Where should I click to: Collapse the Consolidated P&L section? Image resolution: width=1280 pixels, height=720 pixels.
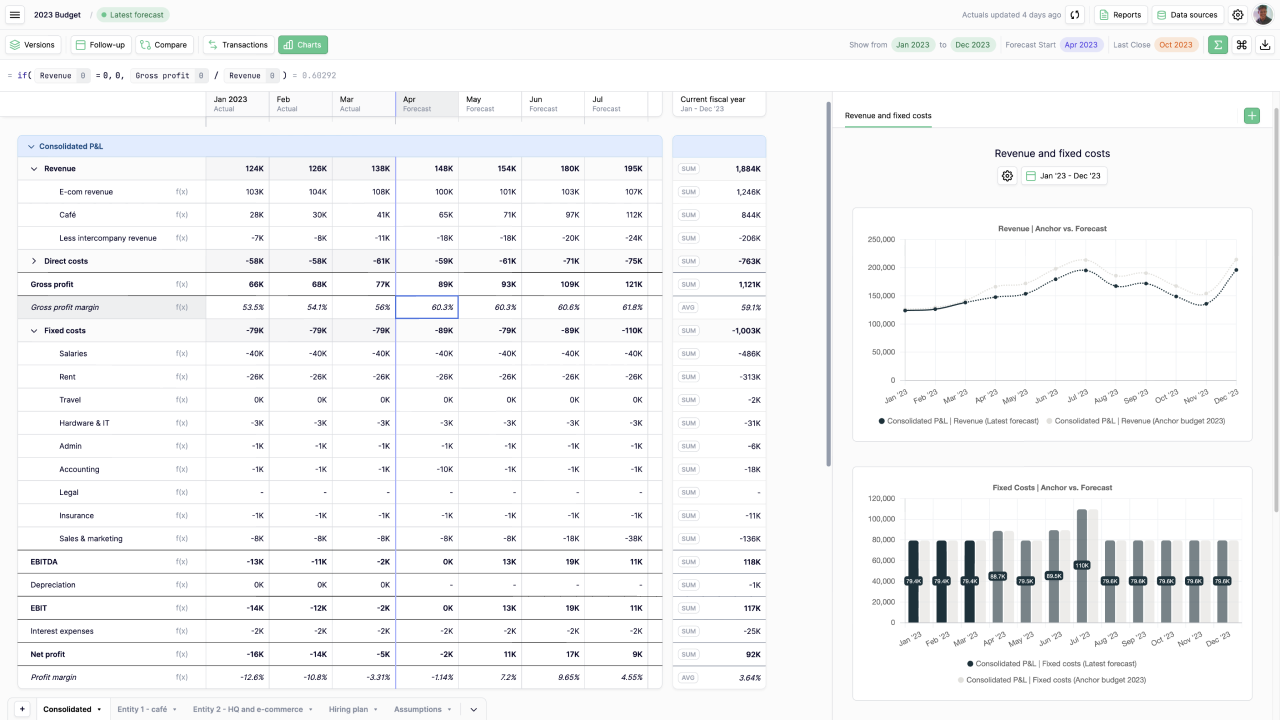pyautogui.click(x=31, y=147)
